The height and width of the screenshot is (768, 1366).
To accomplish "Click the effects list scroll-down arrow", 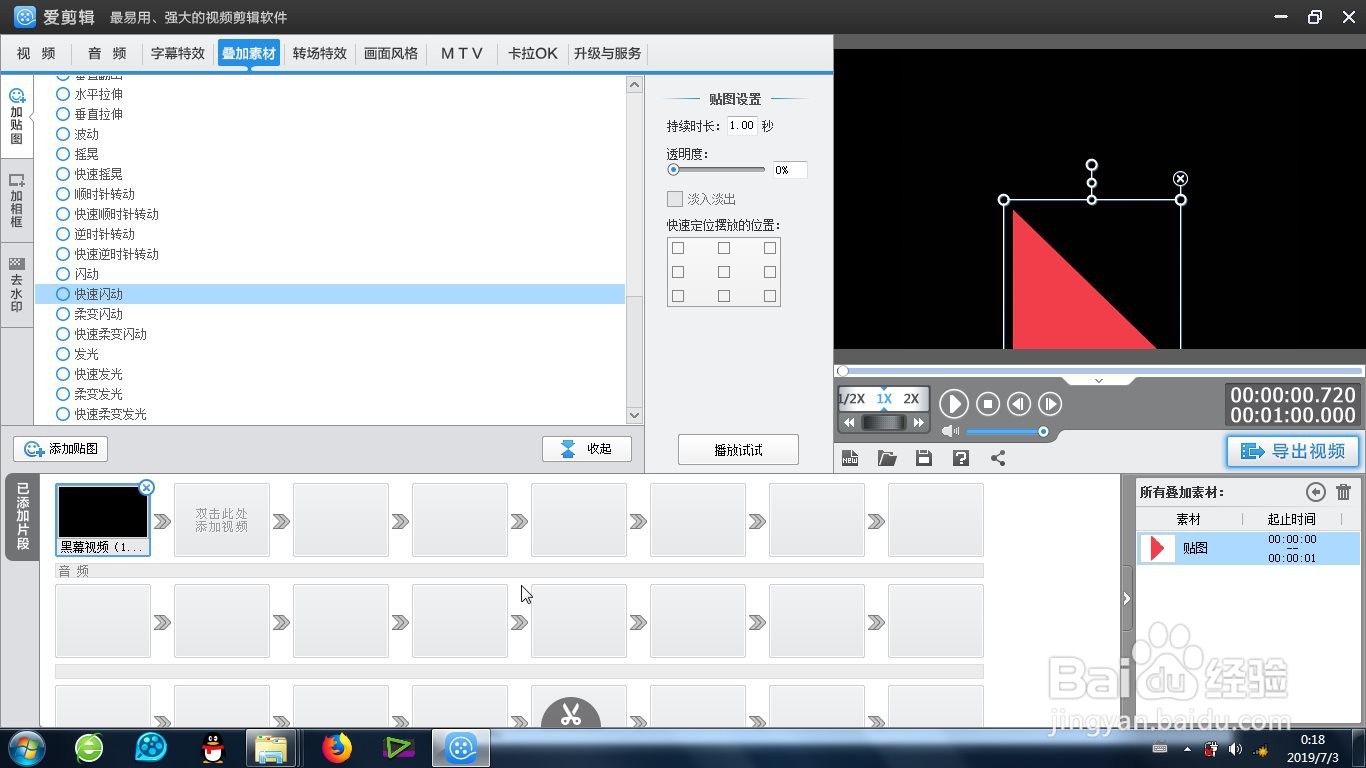I will (634, 414).
